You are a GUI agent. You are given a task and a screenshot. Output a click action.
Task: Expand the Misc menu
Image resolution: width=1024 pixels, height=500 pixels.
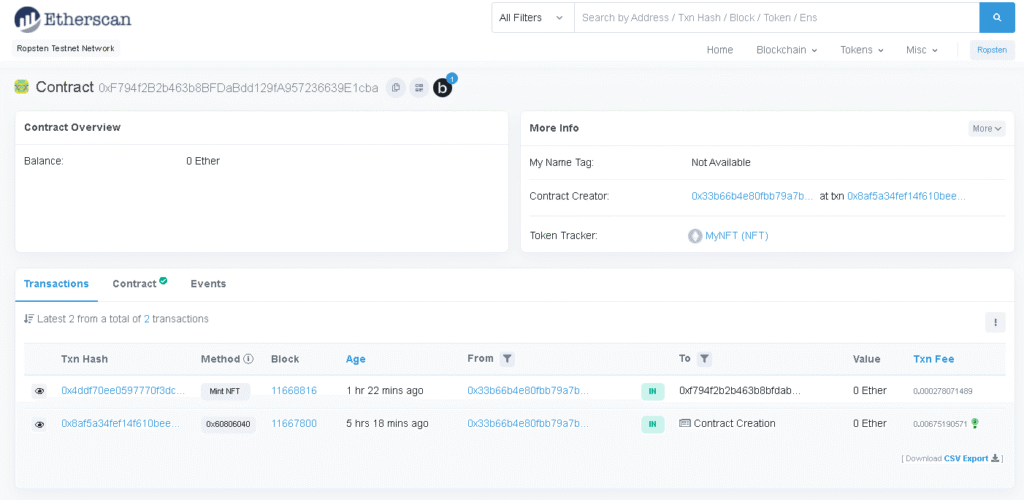click(x=921, y=50)
